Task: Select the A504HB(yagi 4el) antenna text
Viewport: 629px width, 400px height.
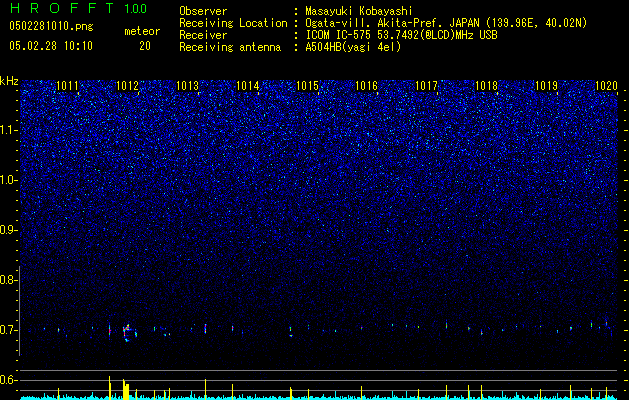Action: click(x=353, y=47)
